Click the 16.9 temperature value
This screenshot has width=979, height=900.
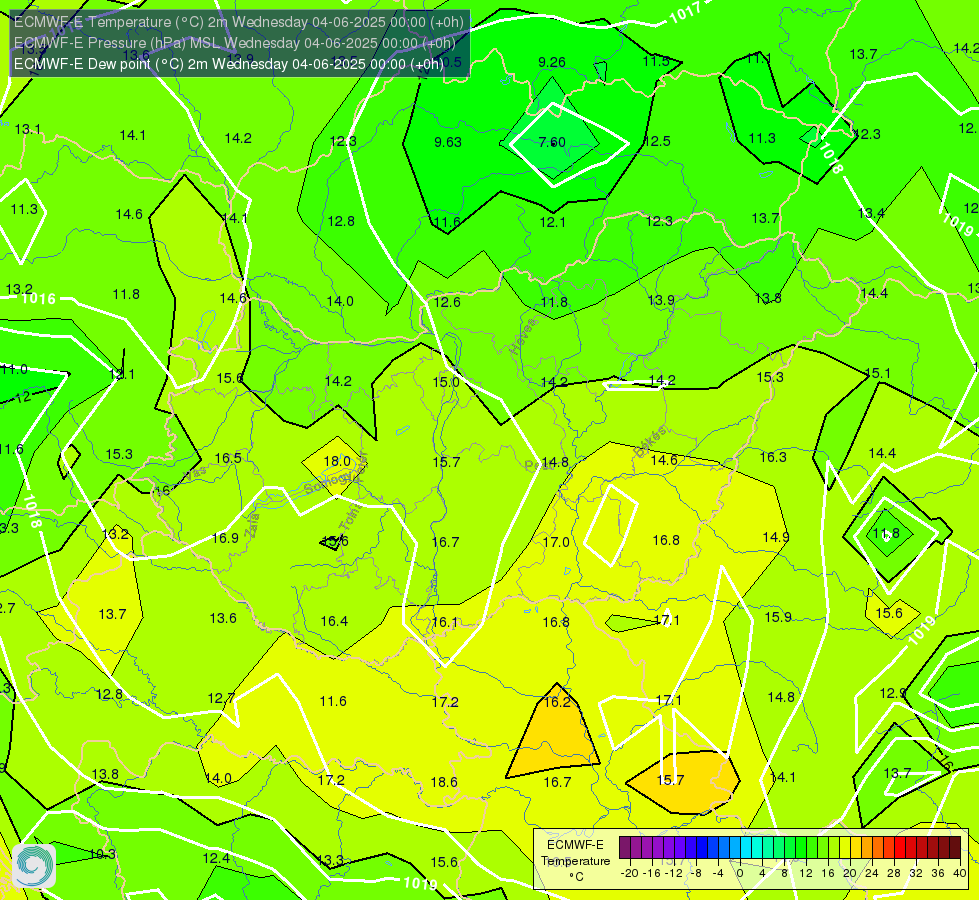tap(225, 538)
